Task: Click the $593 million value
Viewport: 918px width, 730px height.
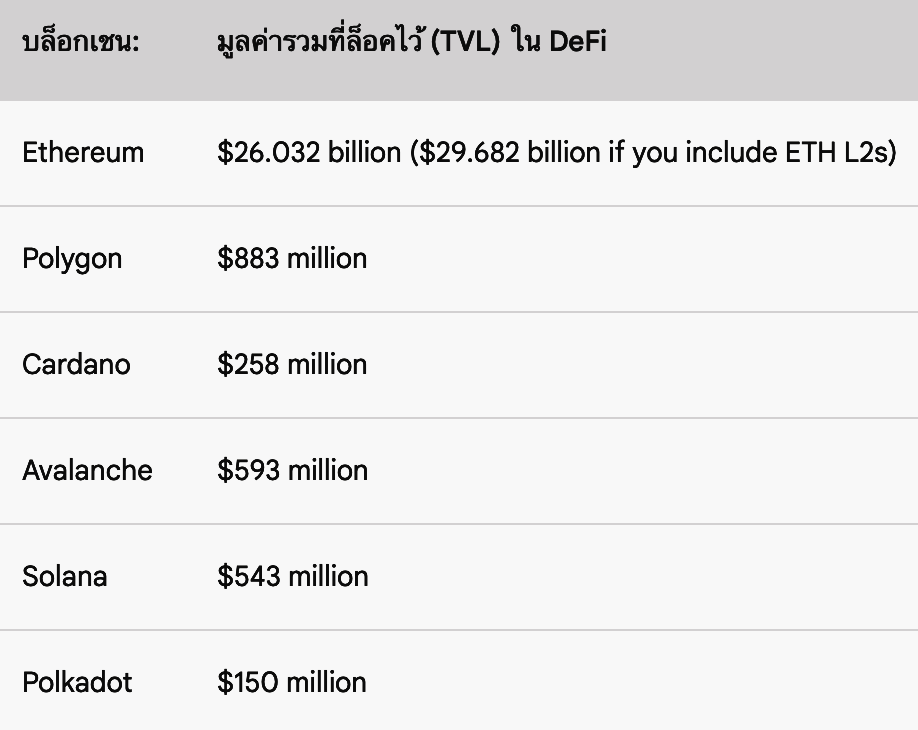Action: (x=292, y=470)
